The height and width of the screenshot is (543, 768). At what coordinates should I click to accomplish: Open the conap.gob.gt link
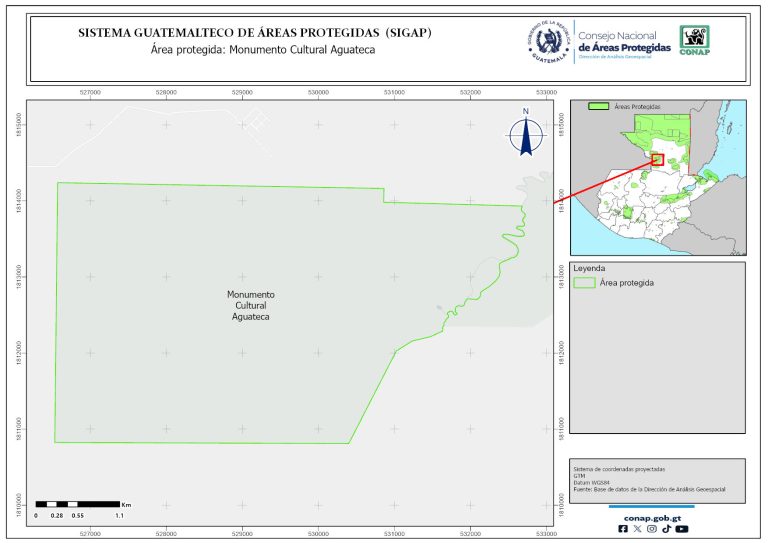[x=652, y=516]
